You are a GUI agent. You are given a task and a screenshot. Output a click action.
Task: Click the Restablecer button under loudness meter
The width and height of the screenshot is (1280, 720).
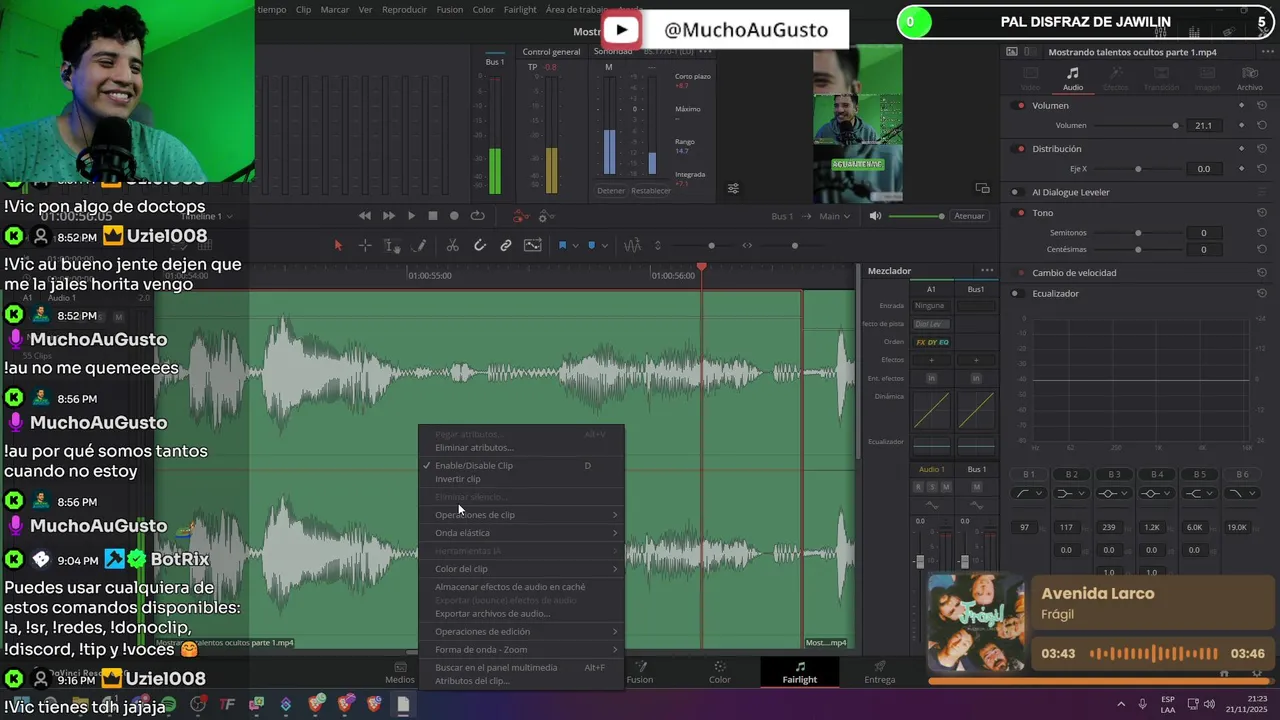click(x=651, y=191)
